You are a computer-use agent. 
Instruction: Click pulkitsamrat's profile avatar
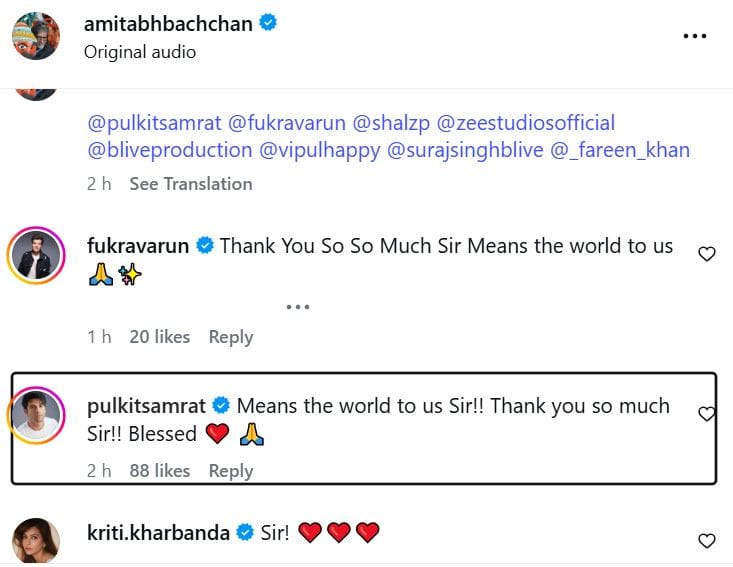click(36, 416)
